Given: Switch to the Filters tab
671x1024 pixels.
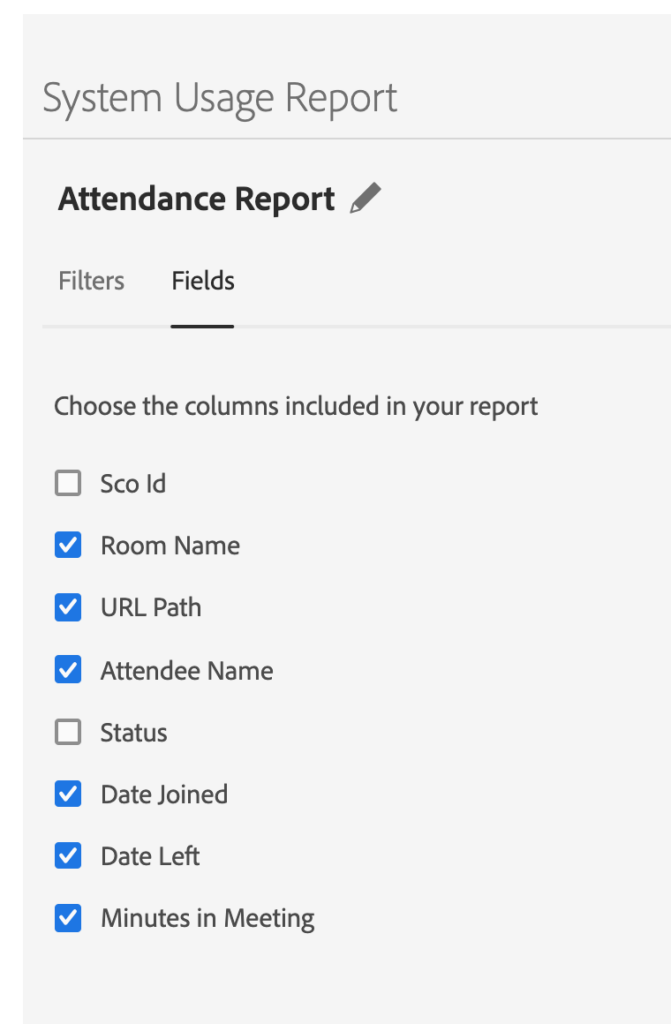Looking at the screenshot, I should [x=91, y=281].
